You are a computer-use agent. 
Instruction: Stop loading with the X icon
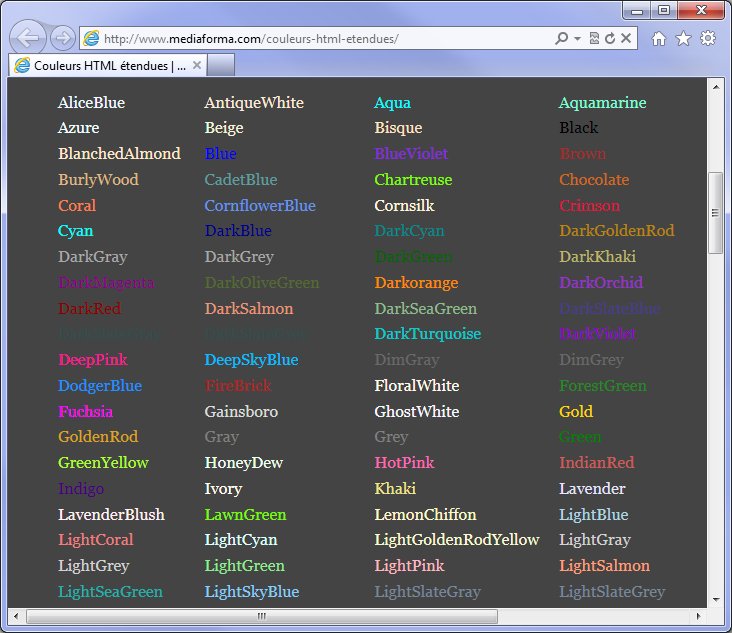tap(626, 39)
